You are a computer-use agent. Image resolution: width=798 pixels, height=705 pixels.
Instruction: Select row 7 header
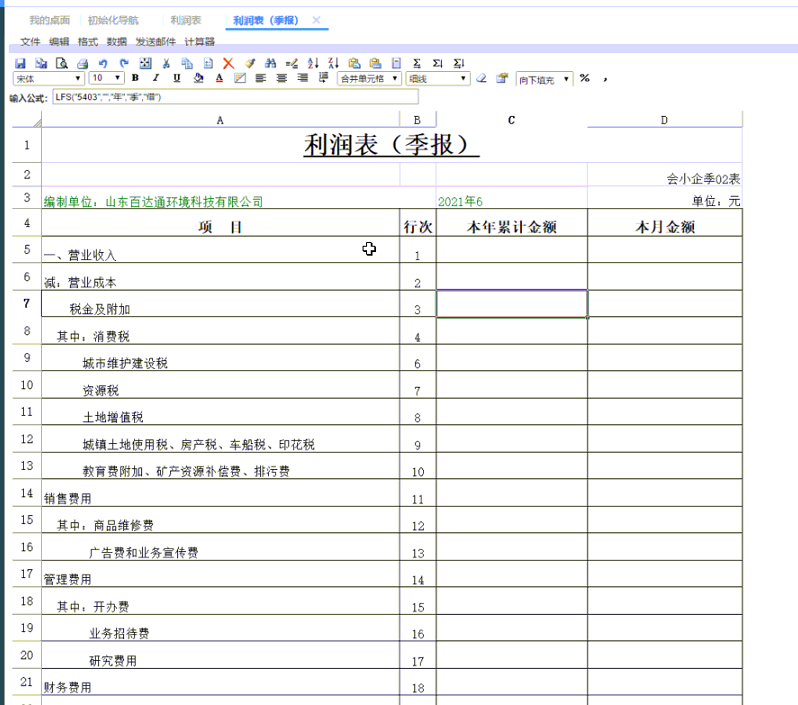tap(27, 303)
